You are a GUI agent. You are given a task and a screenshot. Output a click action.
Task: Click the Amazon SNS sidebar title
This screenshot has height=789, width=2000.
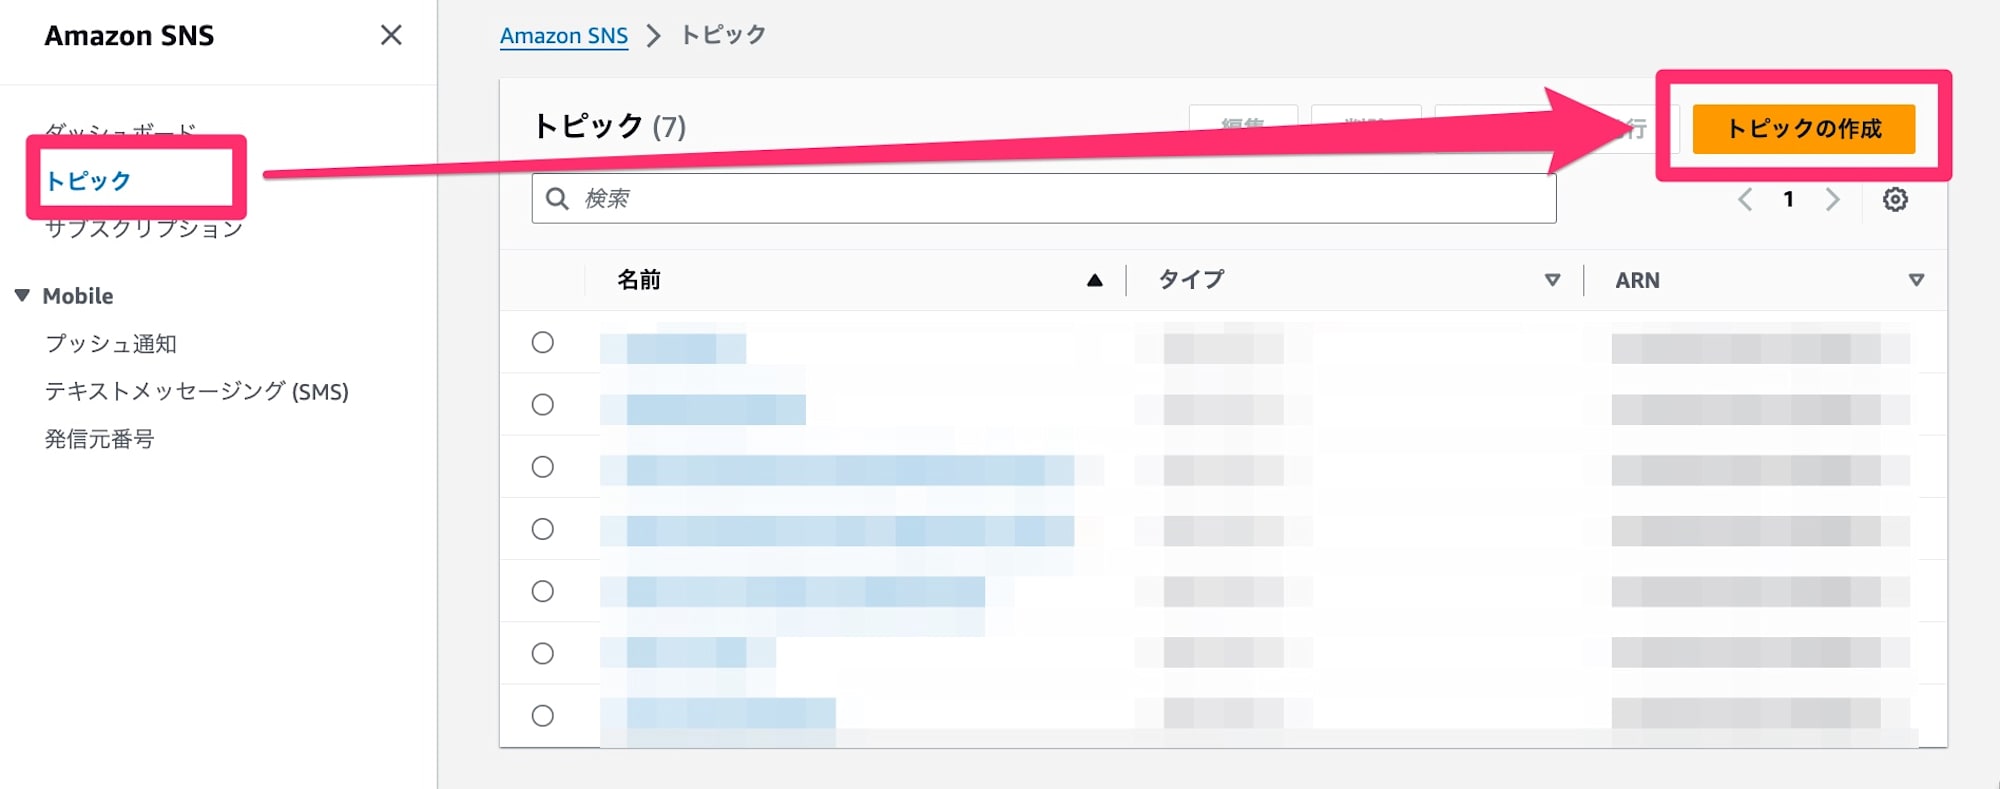tap(129, 35)
